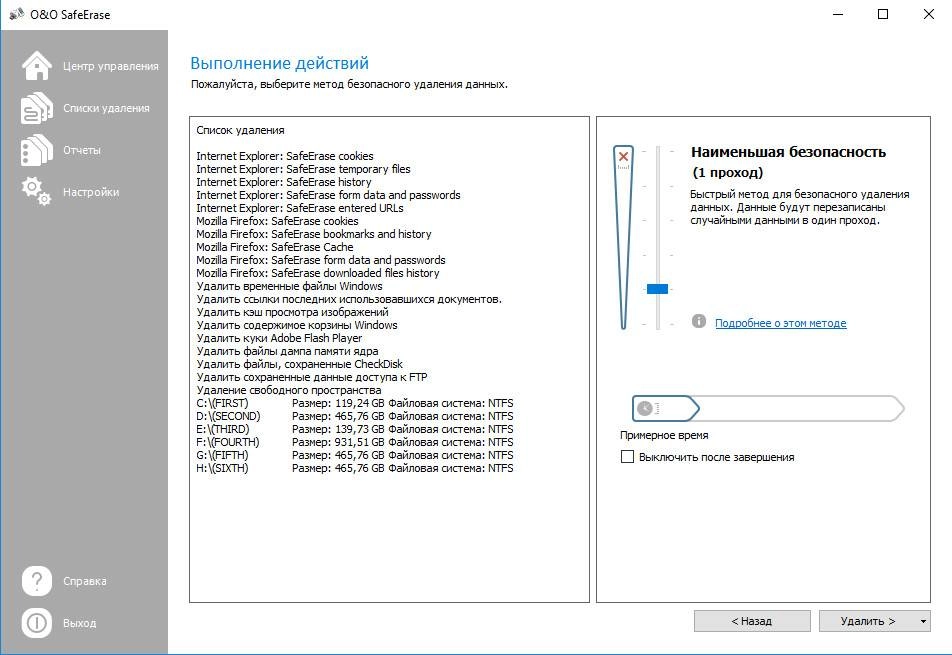Click the reports files icon

pyautogui.click(x=36, y=150)
